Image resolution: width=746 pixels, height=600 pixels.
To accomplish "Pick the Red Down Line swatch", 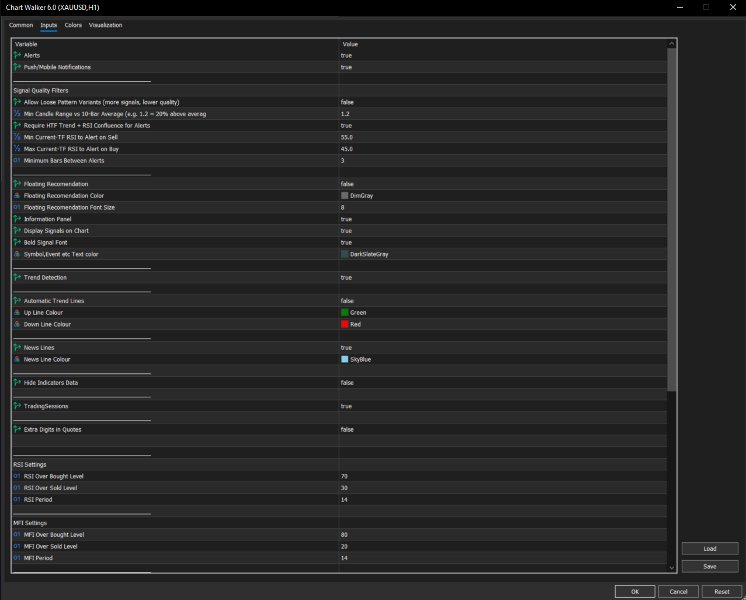I will (x=344, y=324).
